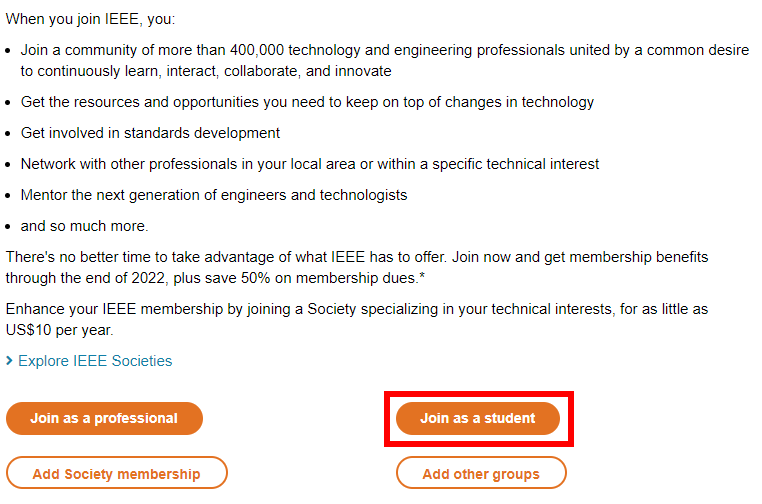762x504 pixels.
Task: Click the "Mentor the next generation" bullet text
Action: 214,195
